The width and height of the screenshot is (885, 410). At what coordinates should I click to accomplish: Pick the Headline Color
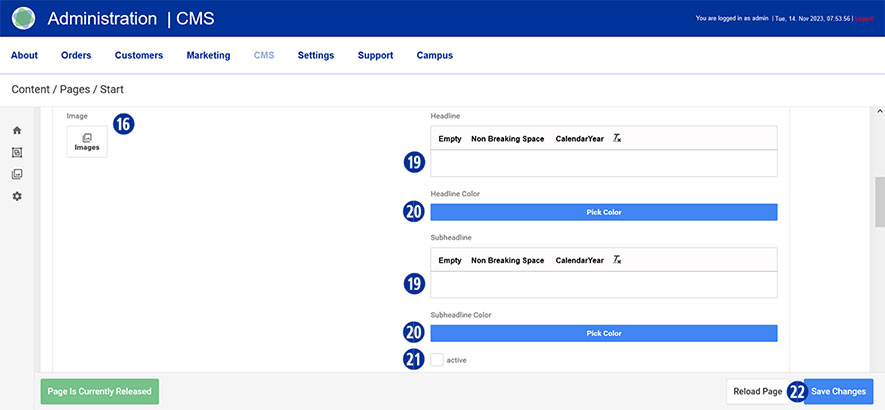point(603,212)
